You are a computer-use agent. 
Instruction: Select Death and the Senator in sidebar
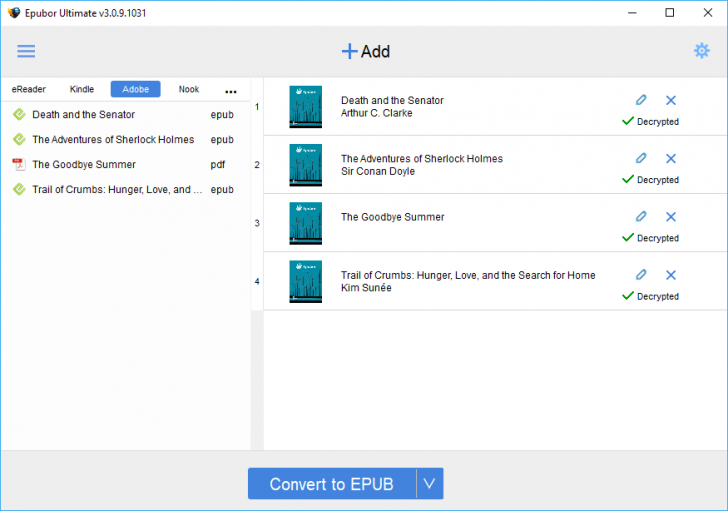click(x=125, y=114)
